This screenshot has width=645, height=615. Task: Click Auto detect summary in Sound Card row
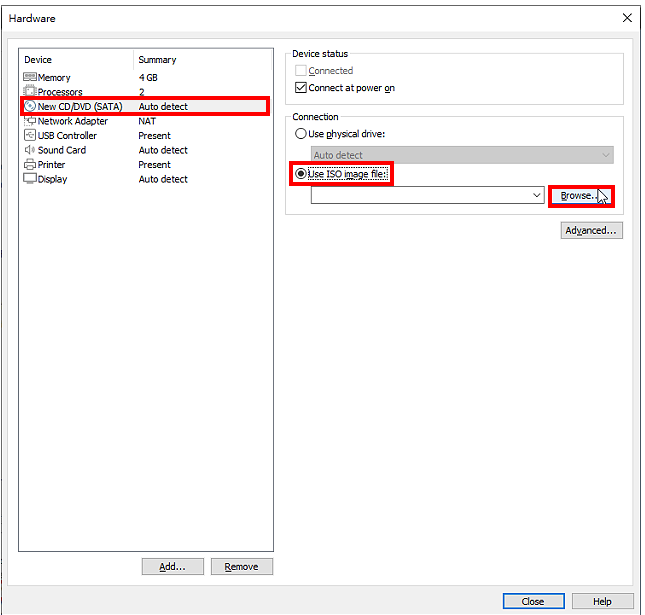coord(163,150)
